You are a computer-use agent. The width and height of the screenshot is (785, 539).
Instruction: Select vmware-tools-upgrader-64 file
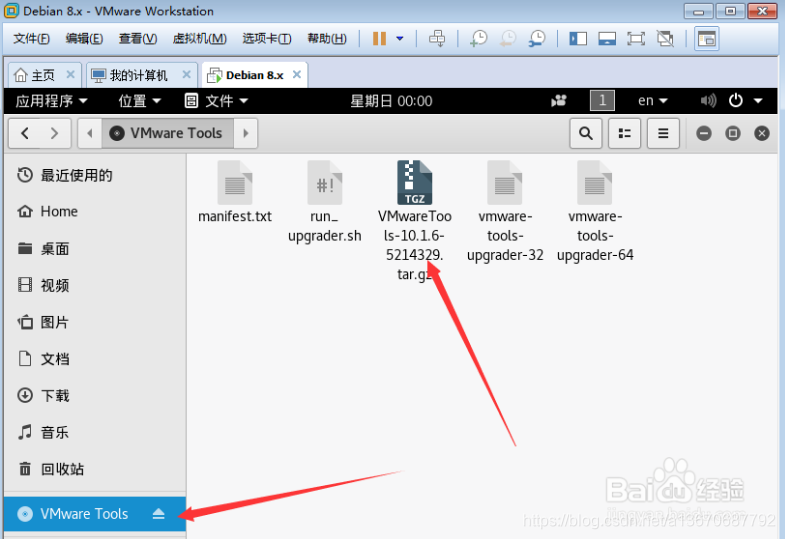[x=595, y=211]
